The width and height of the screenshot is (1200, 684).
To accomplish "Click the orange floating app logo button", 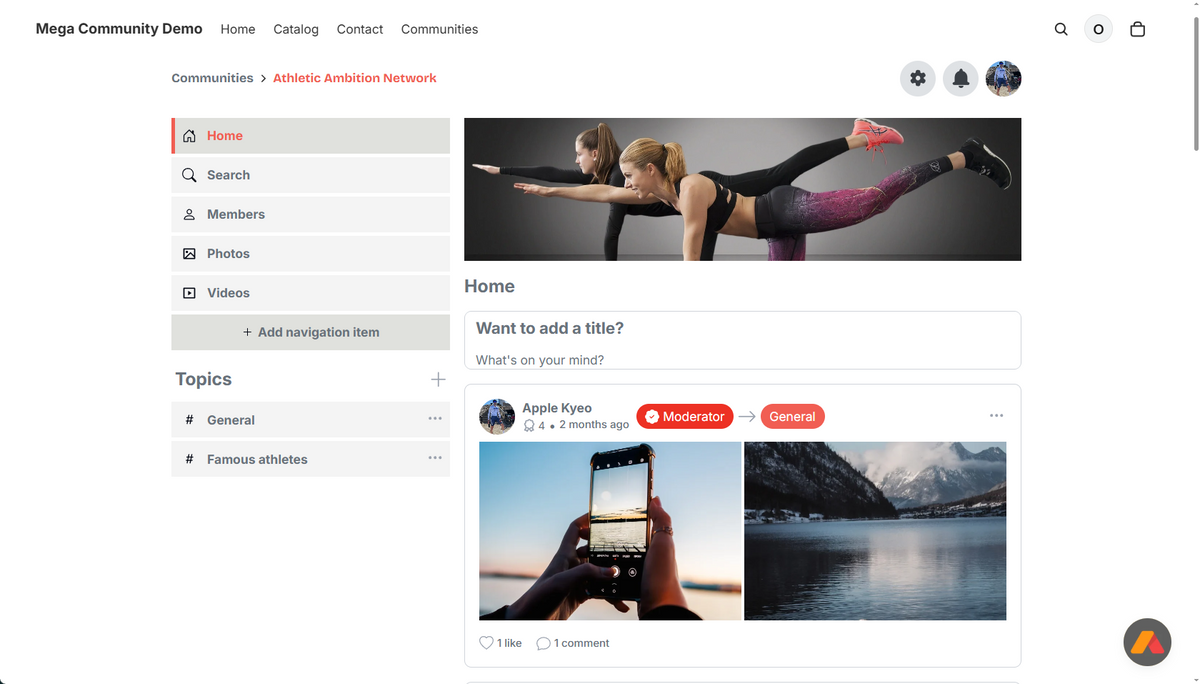I will (x=1147, y=642).
